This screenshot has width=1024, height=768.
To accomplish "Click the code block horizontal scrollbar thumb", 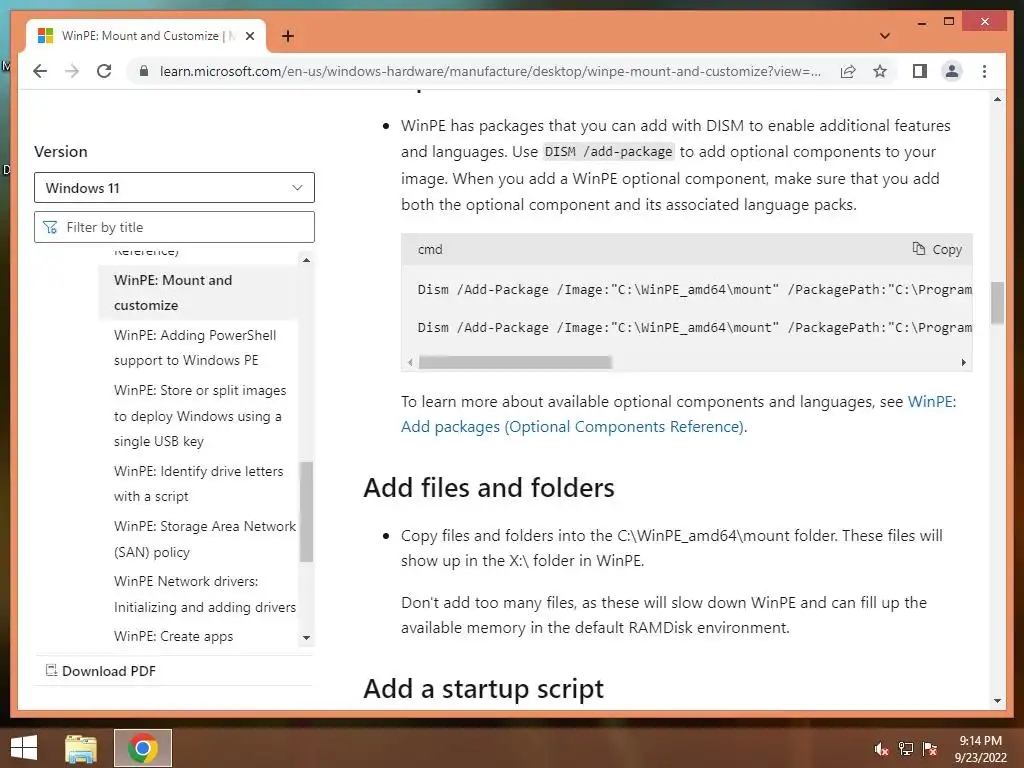I will (515, 362).
